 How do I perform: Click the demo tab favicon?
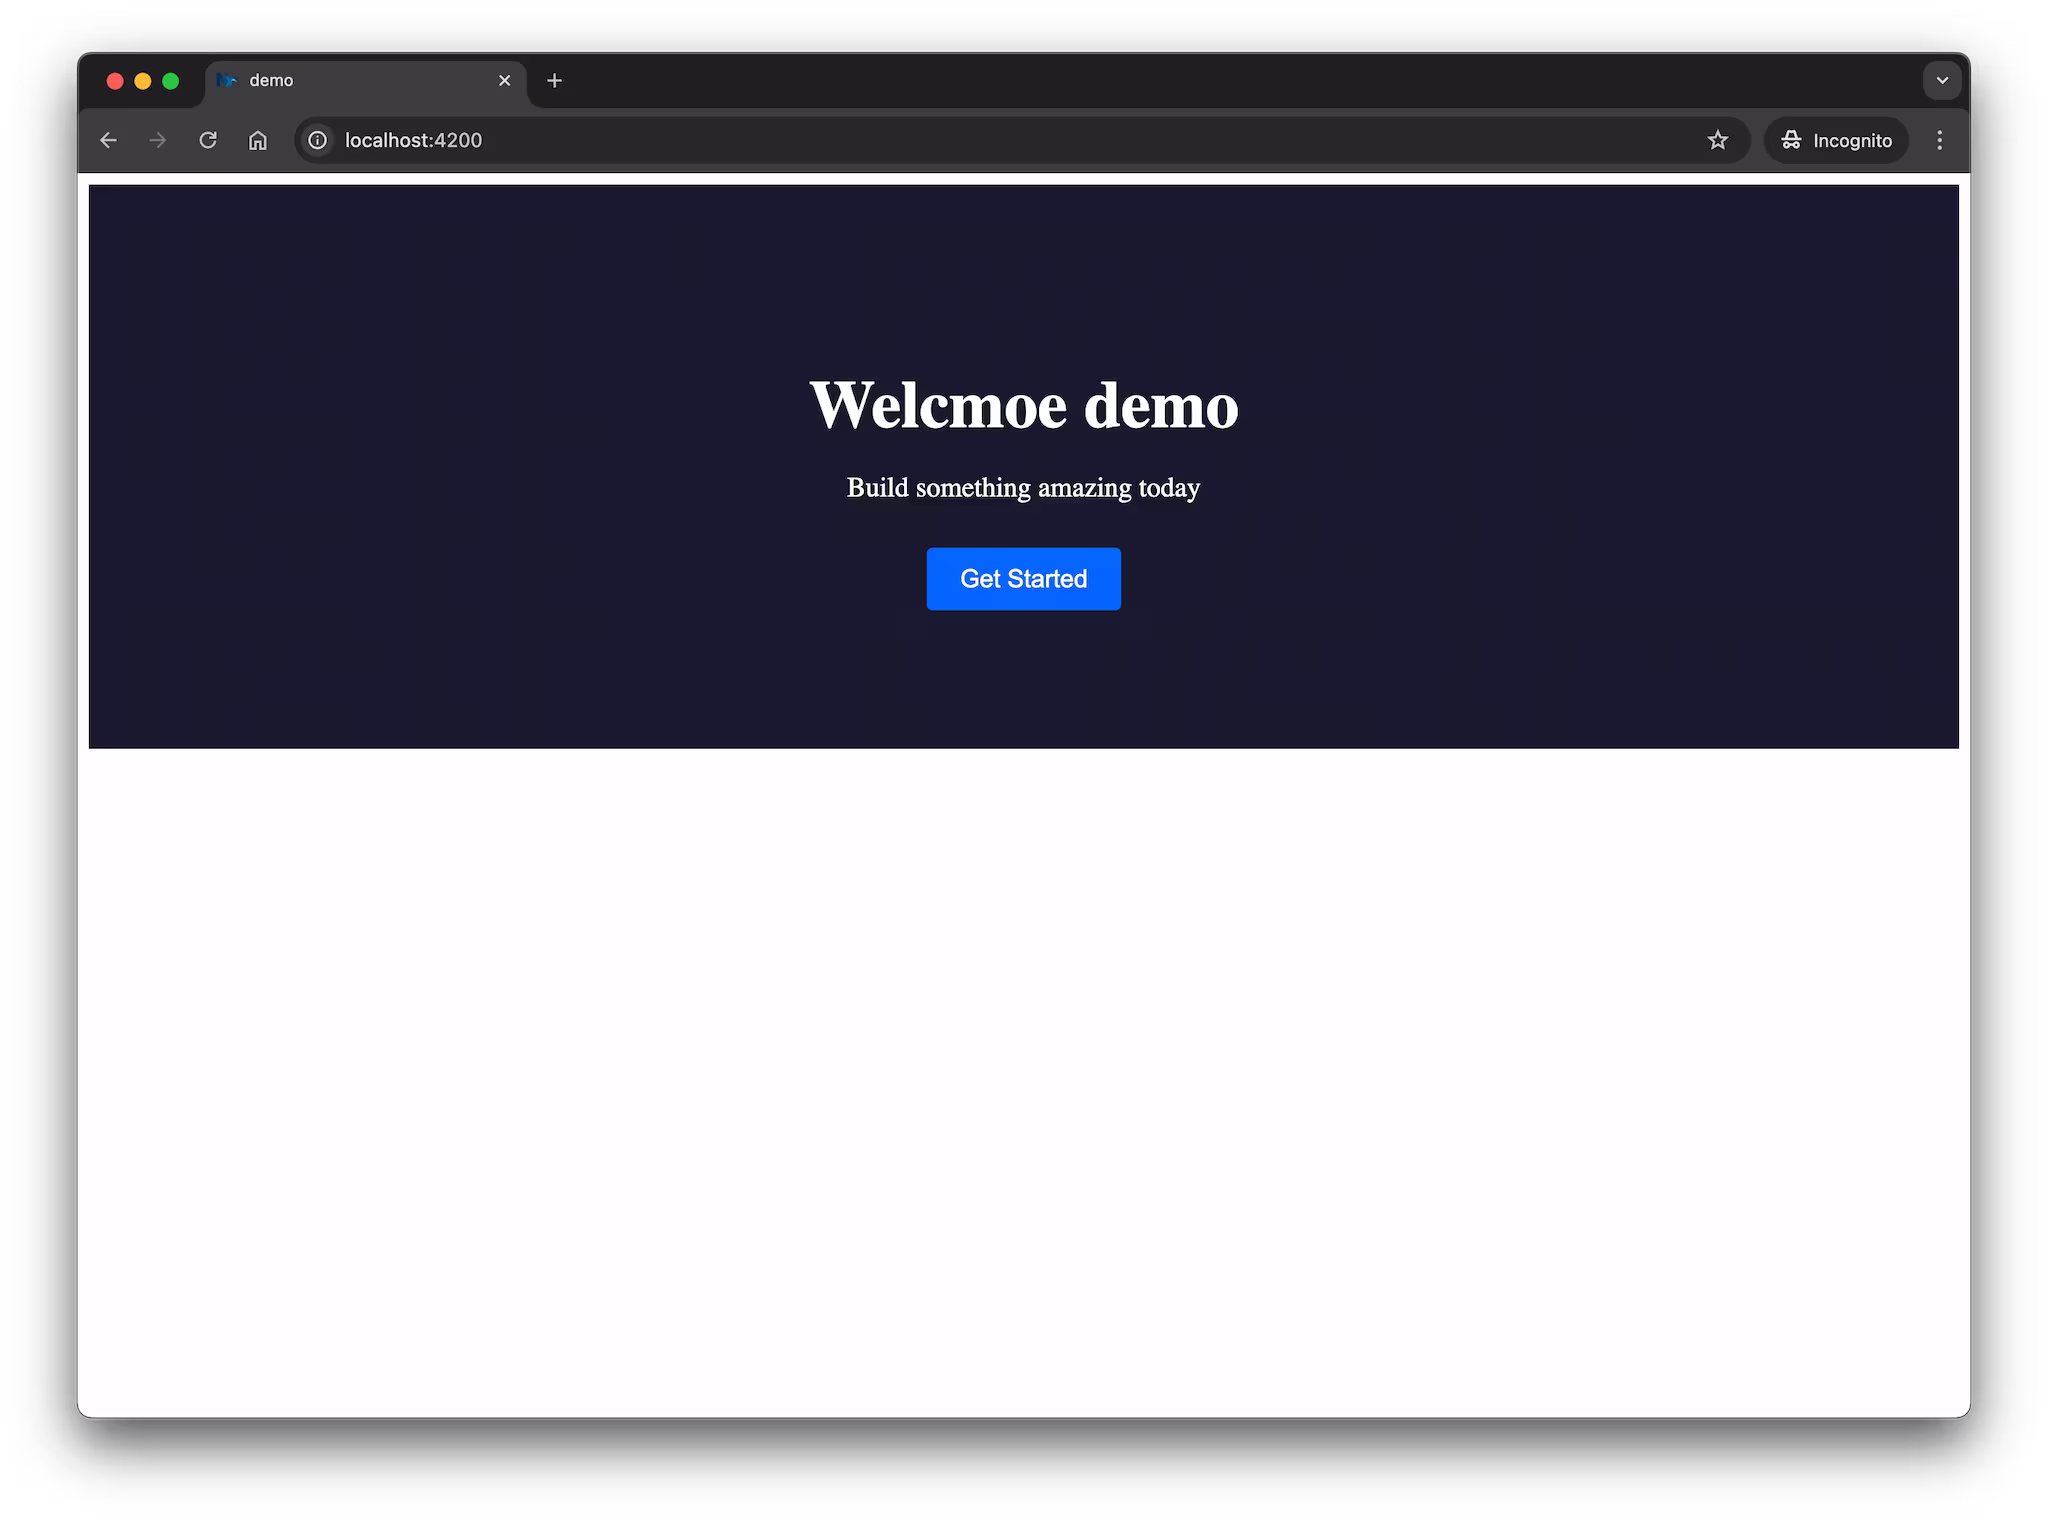click(227, 81)
